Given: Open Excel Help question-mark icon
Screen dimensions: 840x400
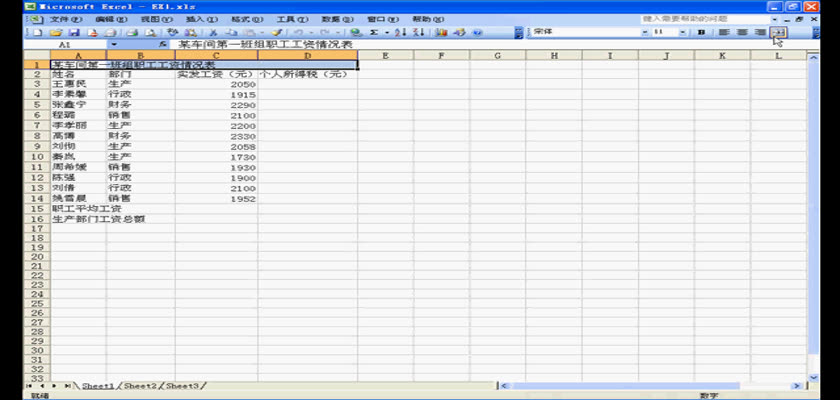Looking at the screenshot, I should click(x=477, y=33).
